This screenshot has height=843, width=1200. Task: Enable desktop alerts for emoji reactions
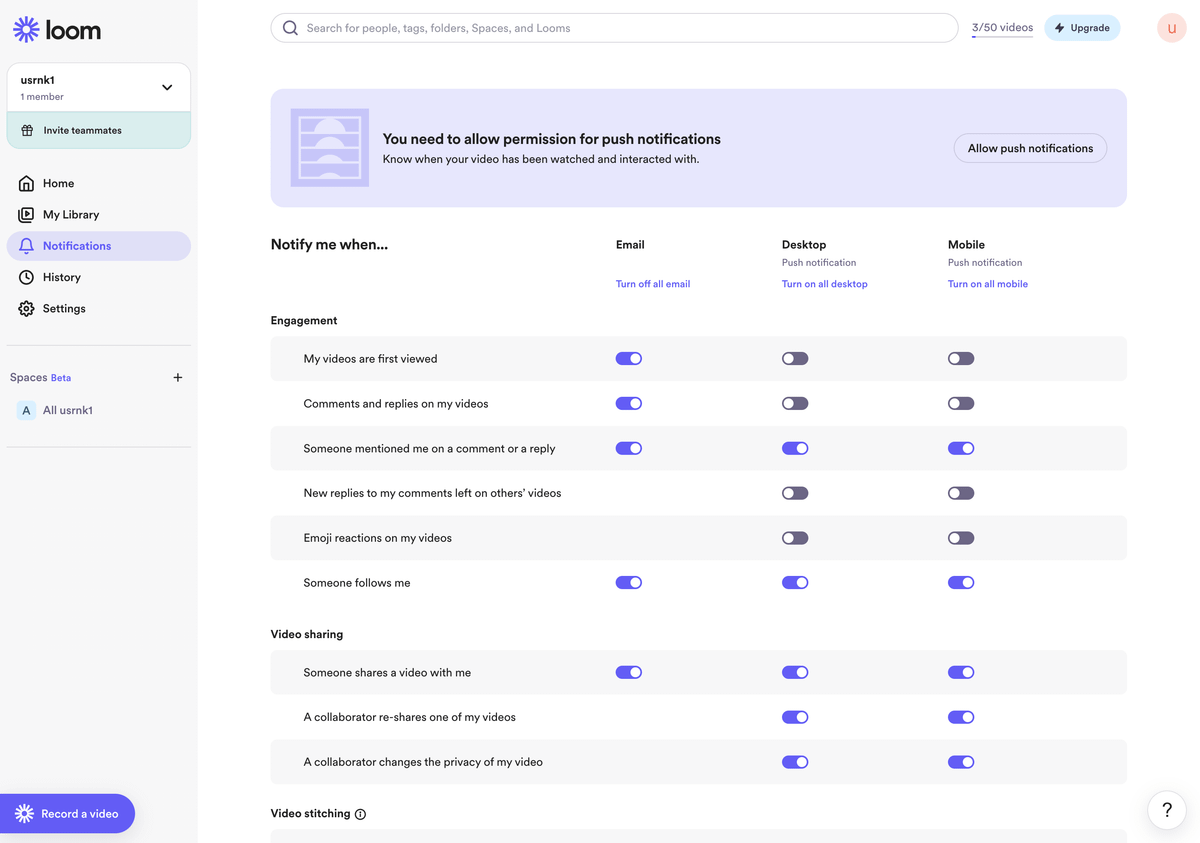click(795, 538)
